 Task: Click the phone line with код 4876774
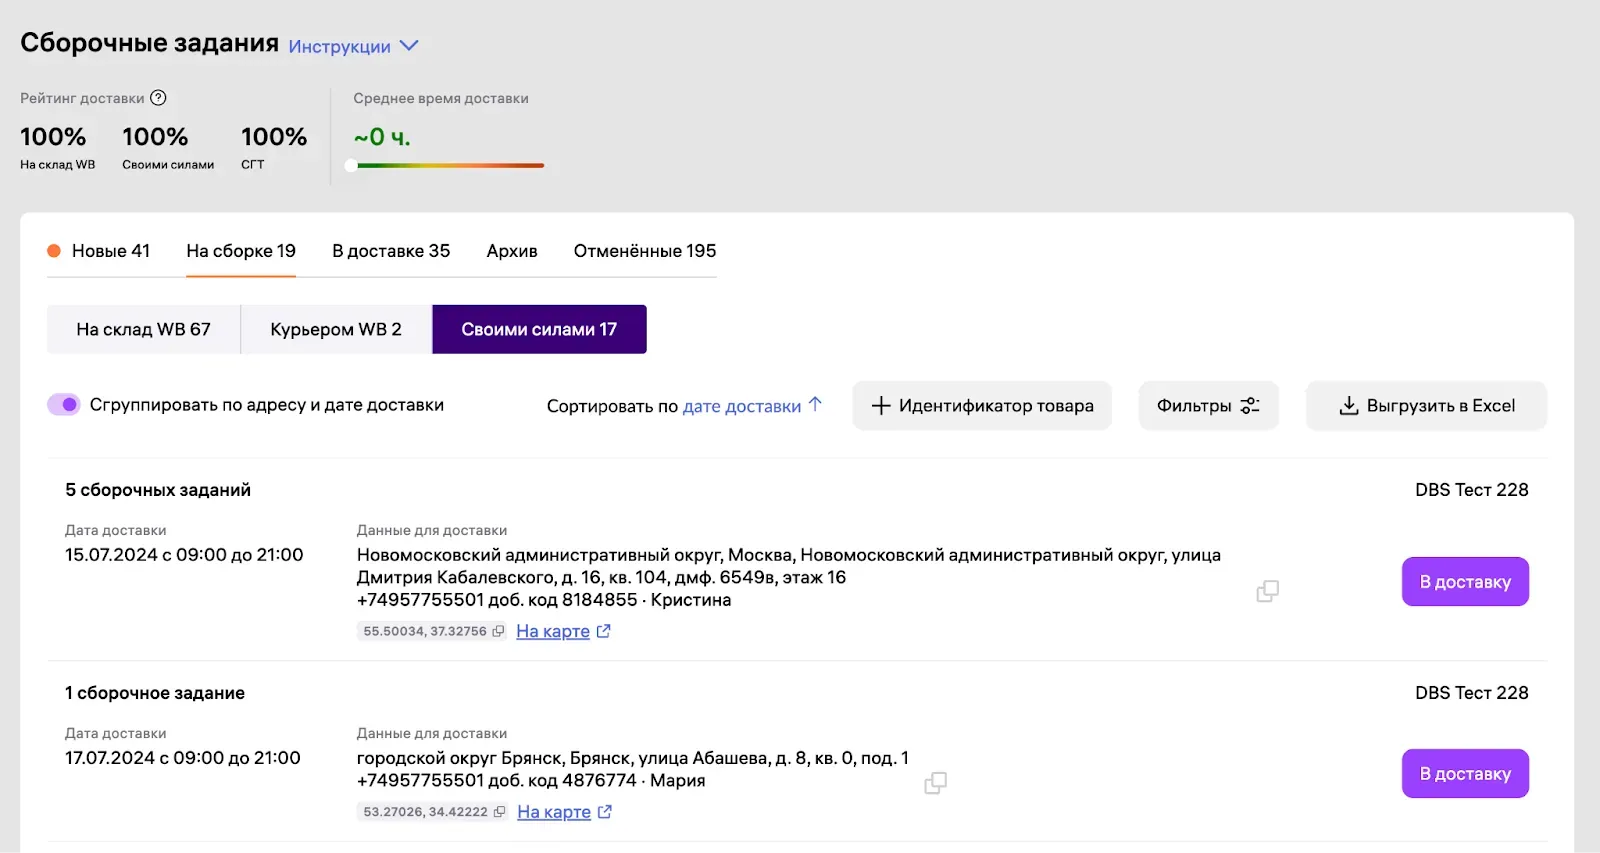coord(531,780)
